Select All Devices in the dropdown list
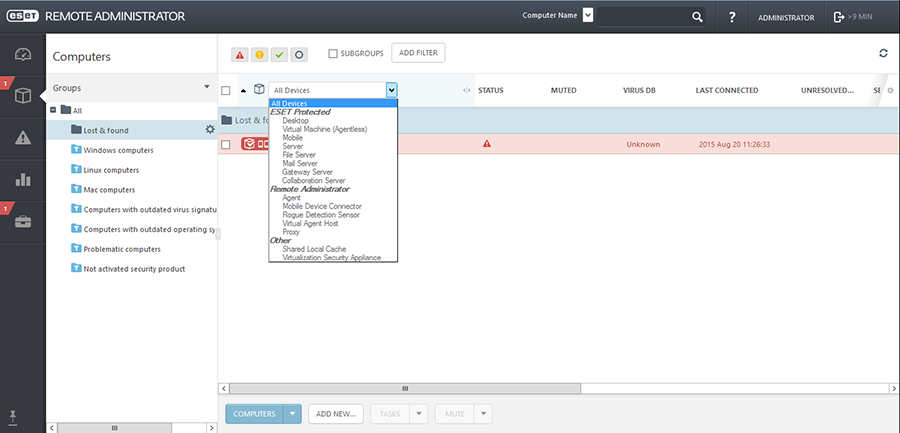Image resolution: width=900 pixels, height=433 pixels. [x=333, y=103]
